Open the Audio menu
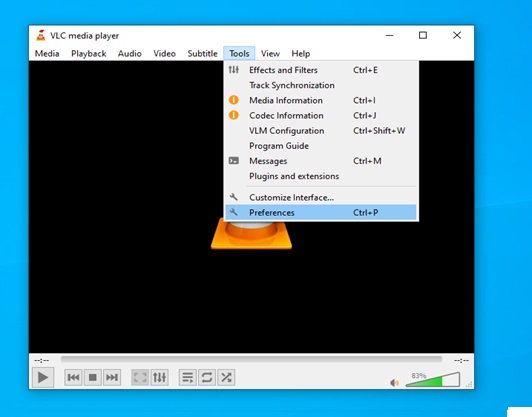The image size is (532, 417). coord(130,54)
